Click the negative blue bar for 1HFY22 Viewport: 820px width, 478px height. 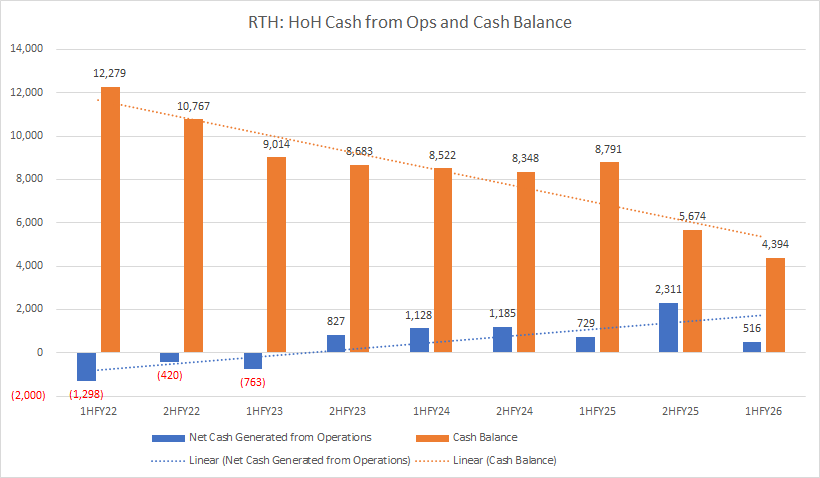[x=86, y=366]
